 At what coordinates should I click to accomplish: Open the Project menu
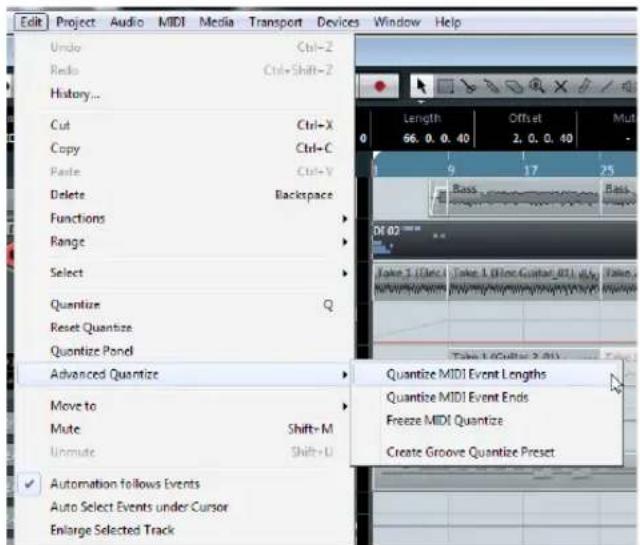tap(76, 22)
